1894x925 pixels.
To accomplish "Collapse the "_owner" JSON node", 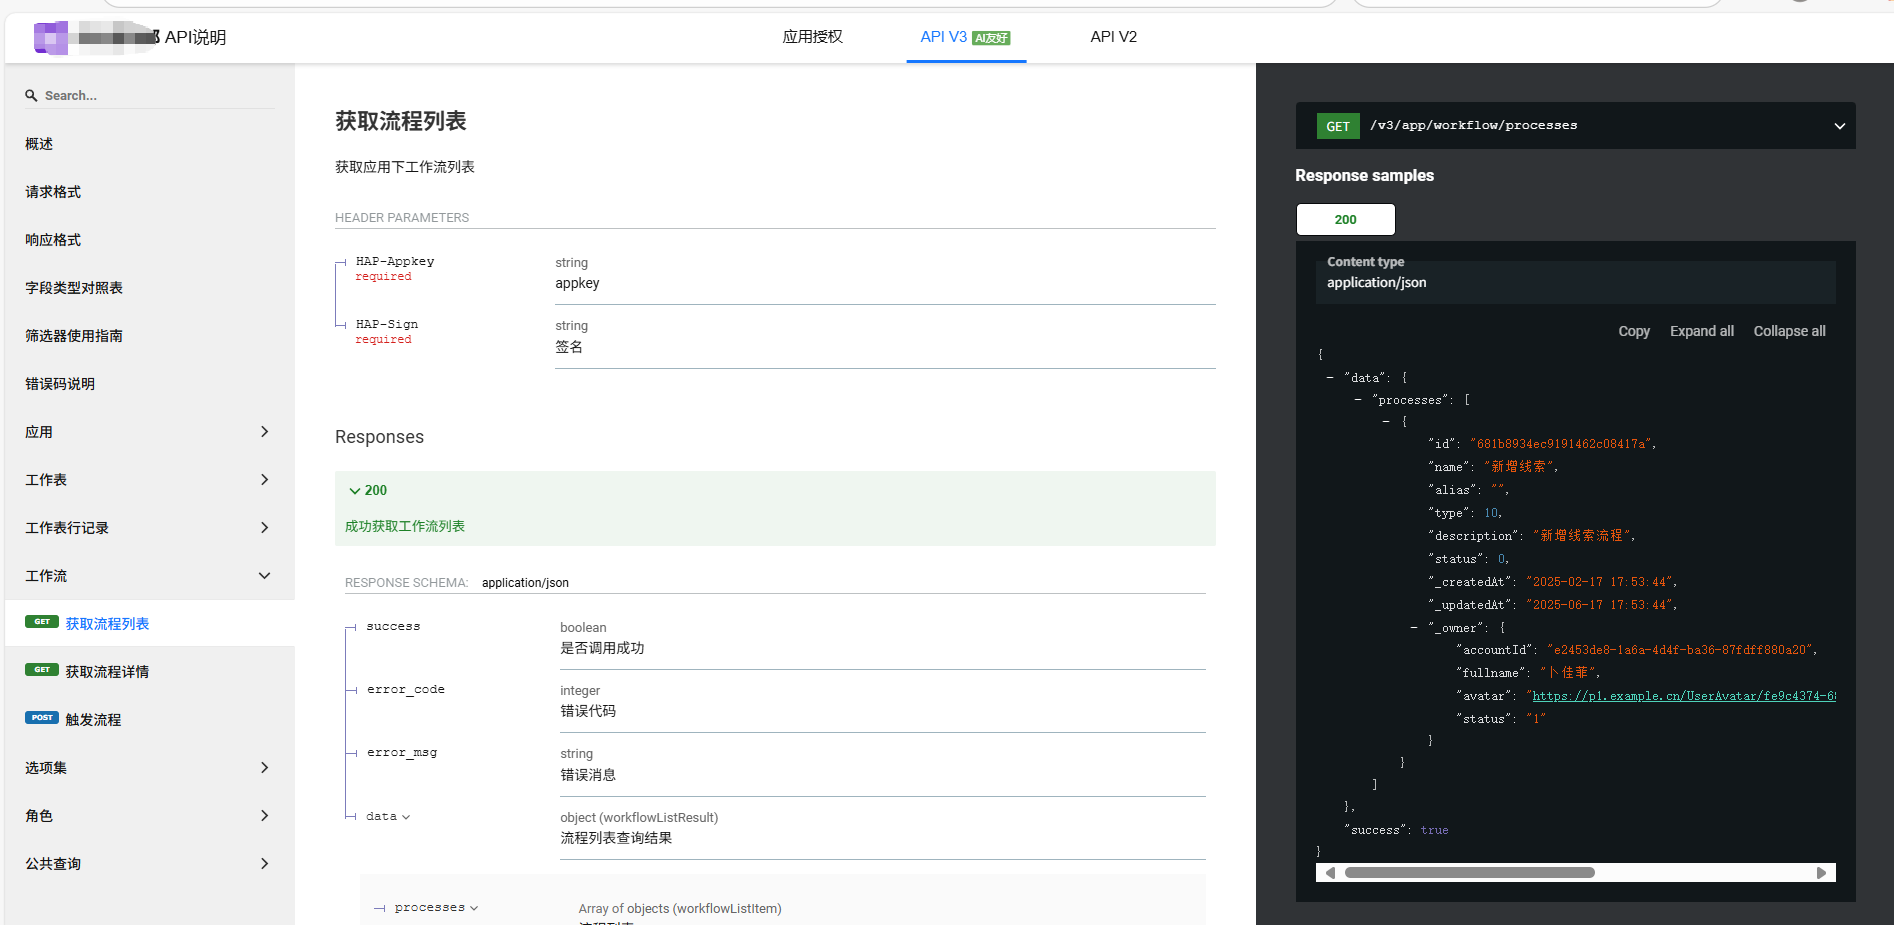I will click(1414, 628).
